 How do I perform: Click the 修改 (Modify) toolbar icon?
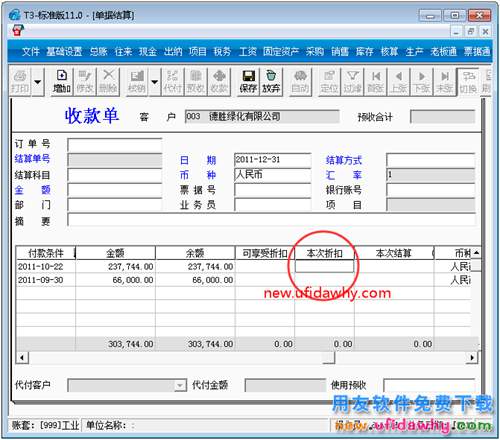(85, 82)
